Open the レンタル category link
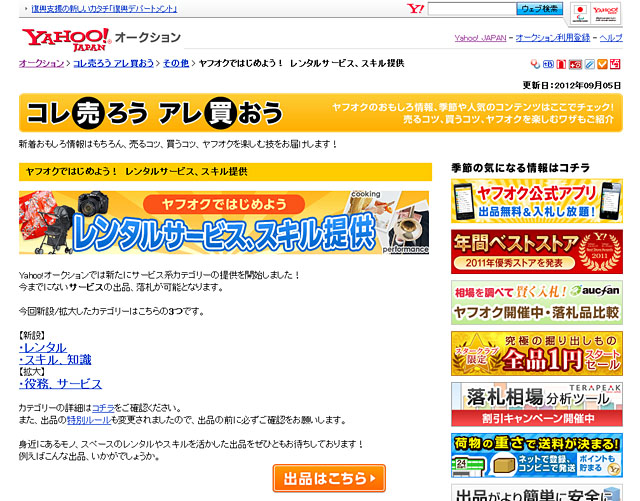 pos(44,347)
